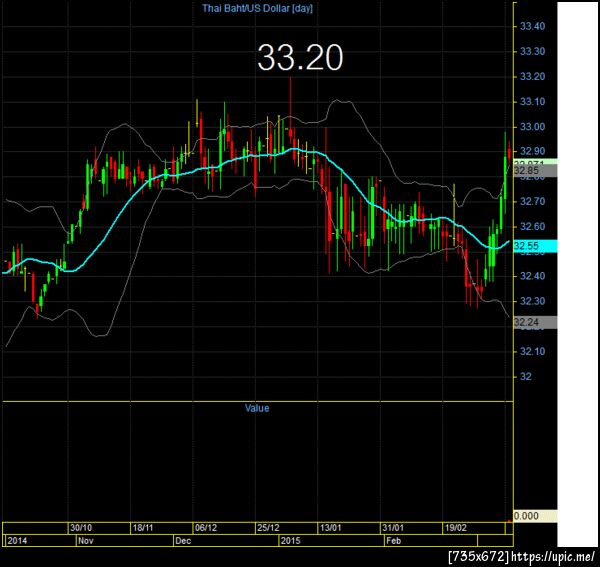
Task: Click the gray 32.85 upper band value tag
Action: (535, 171)
